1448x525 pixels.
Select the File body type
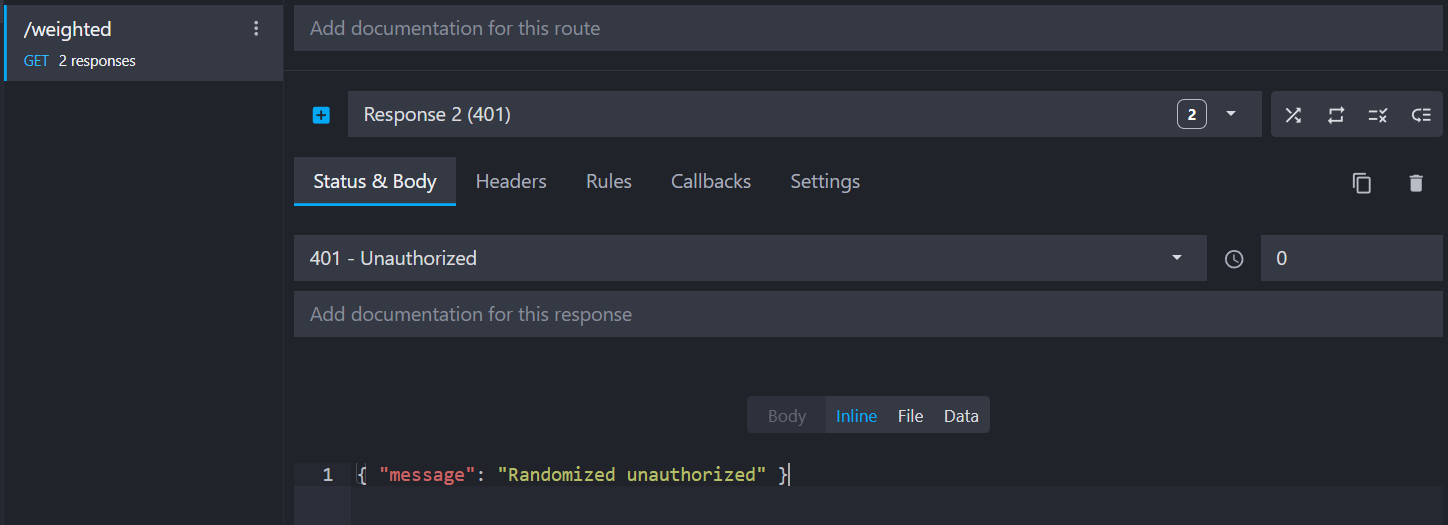tap(910, 416)
